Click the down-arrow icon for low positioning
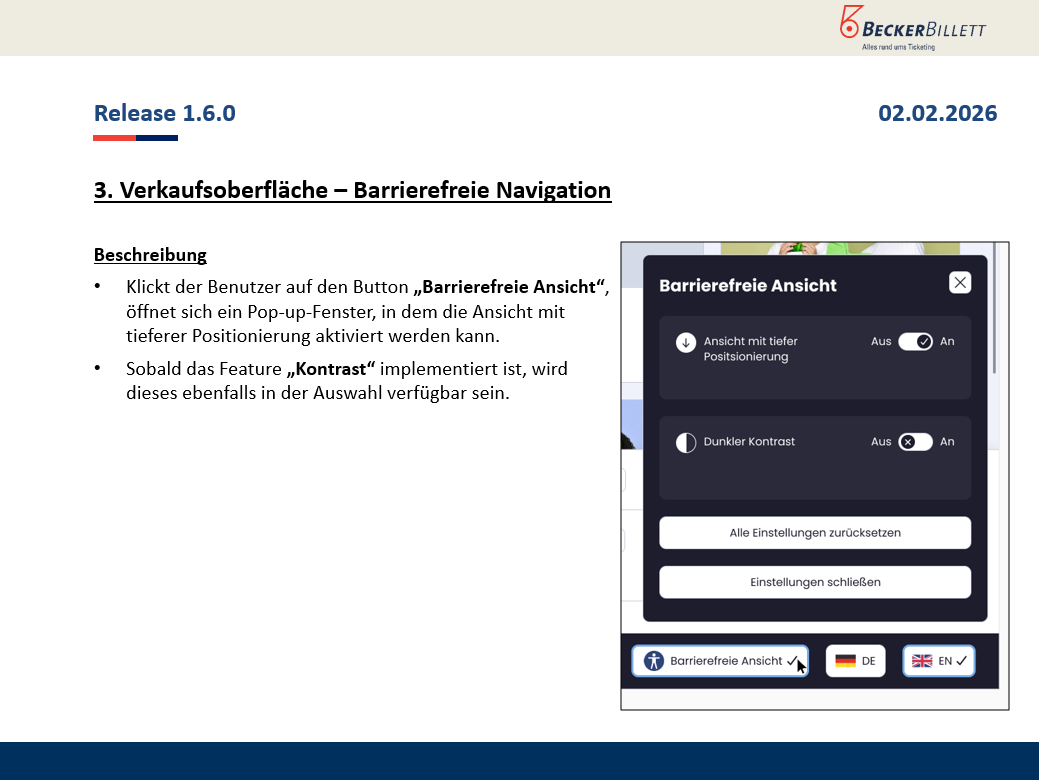 [x=686, y=343]
